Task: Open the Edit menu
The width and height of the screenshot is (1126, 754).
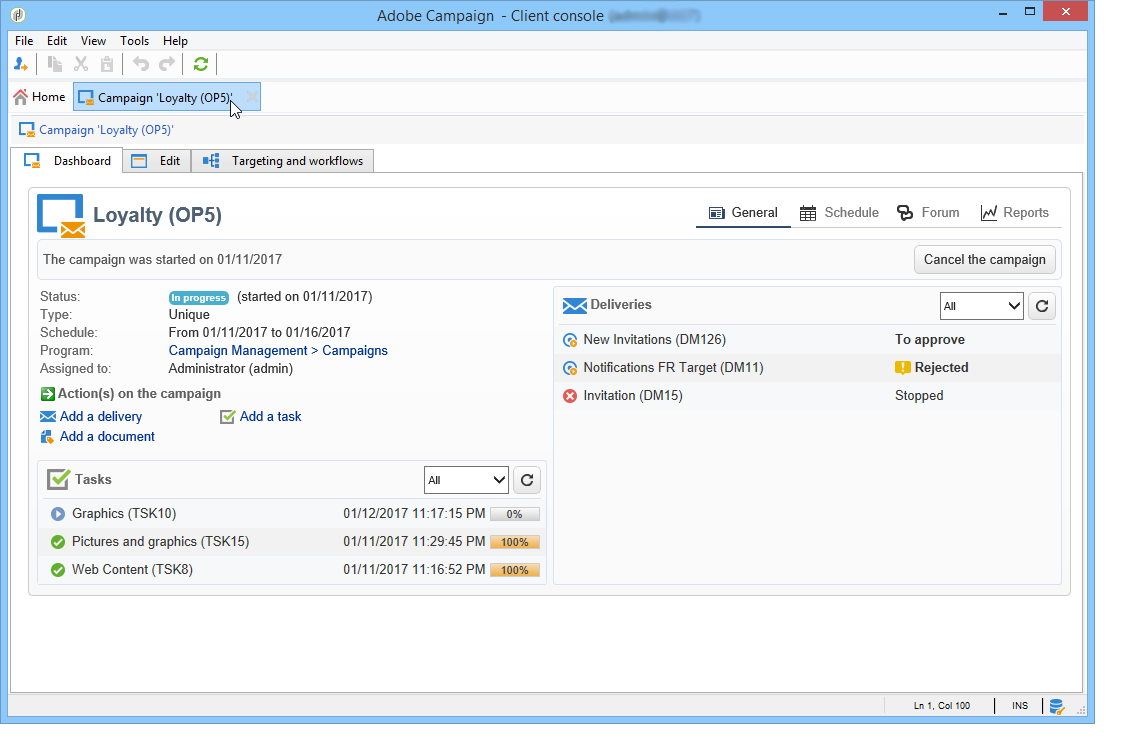Action: [x=57, y=41]
